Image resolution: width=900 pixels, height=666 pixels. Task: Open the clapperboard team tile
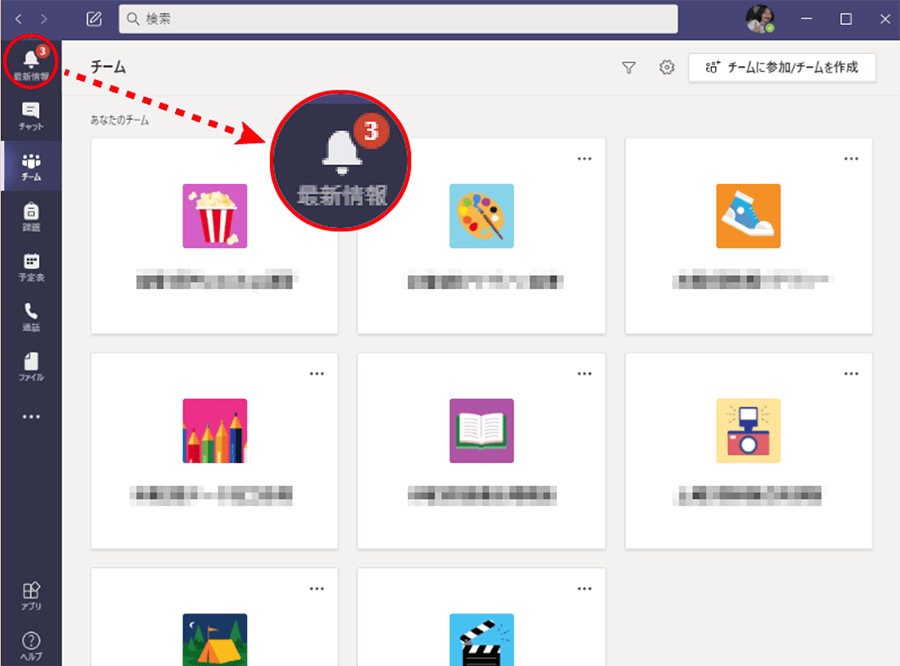coord(482,617)
